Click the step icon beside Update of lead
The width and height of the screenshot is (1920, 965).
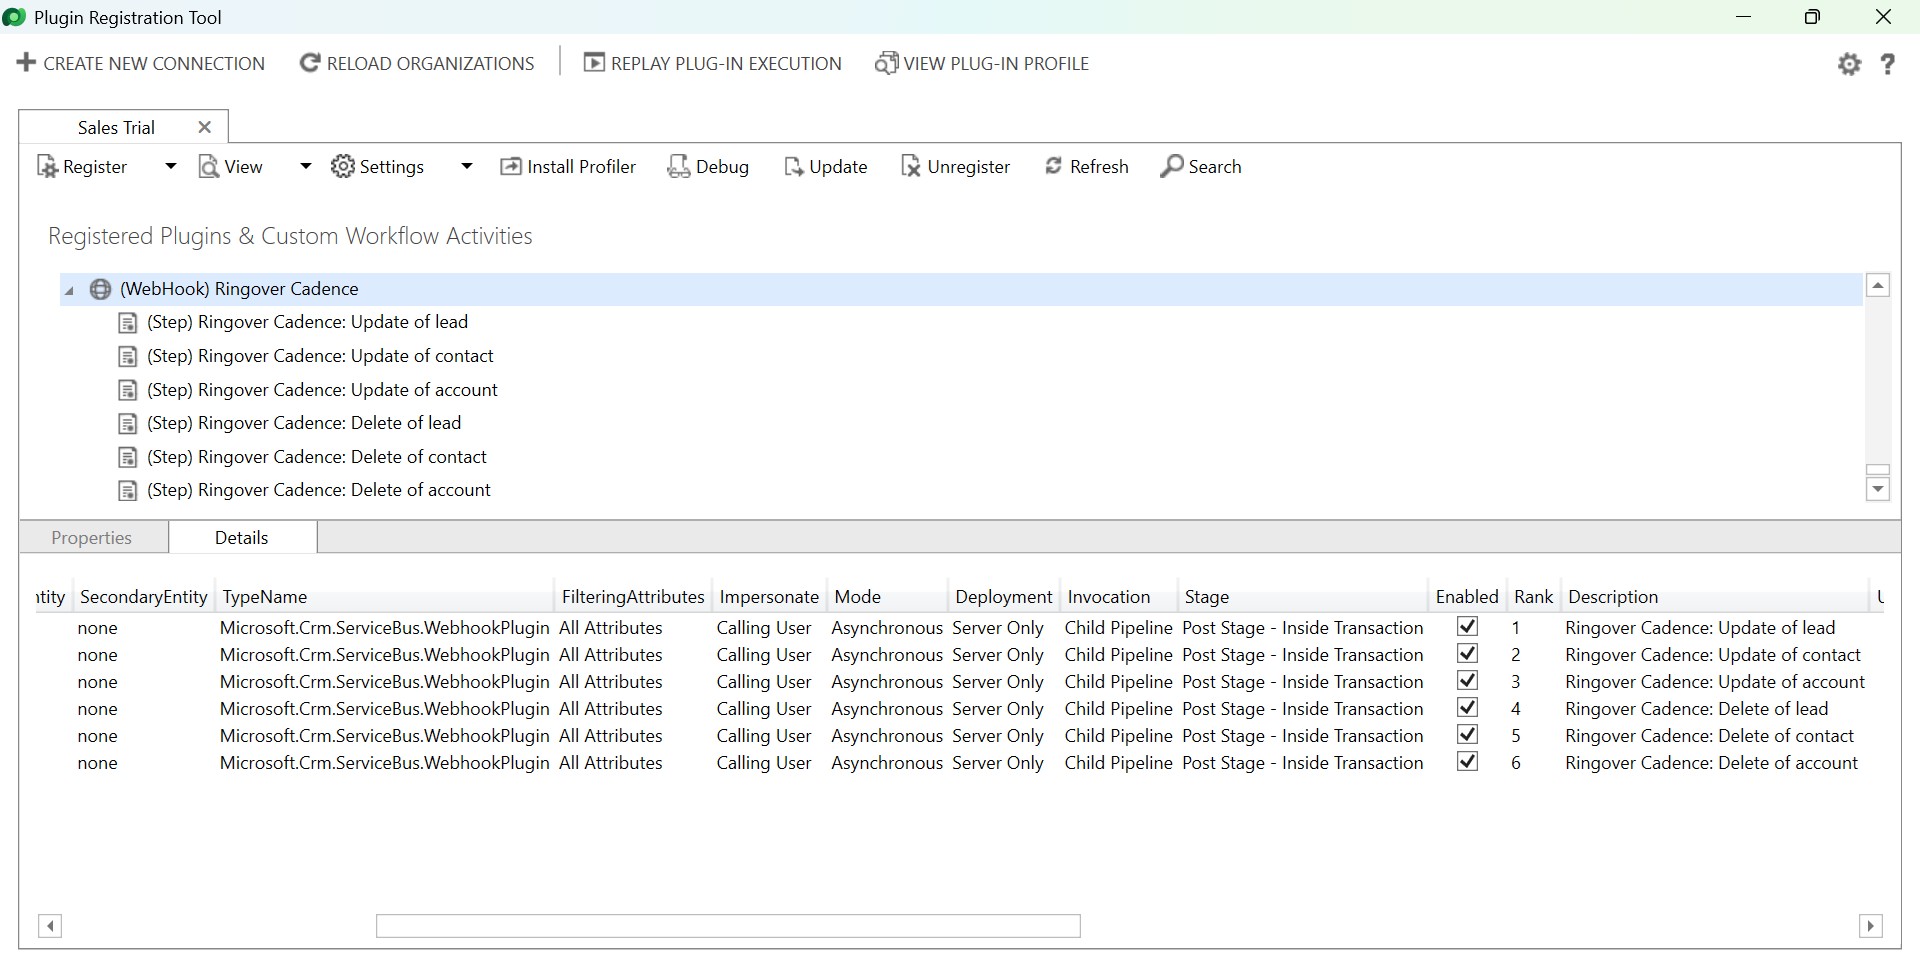coord(128,322)
